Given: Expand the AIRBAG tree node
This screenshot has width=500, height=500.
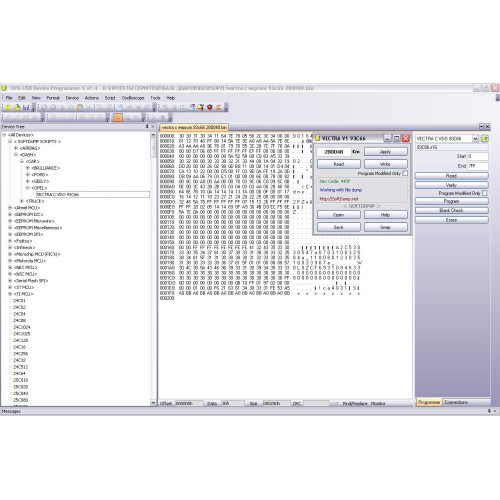Looking at the screenshot, I should pyautogui.click(x=16, y=148).
